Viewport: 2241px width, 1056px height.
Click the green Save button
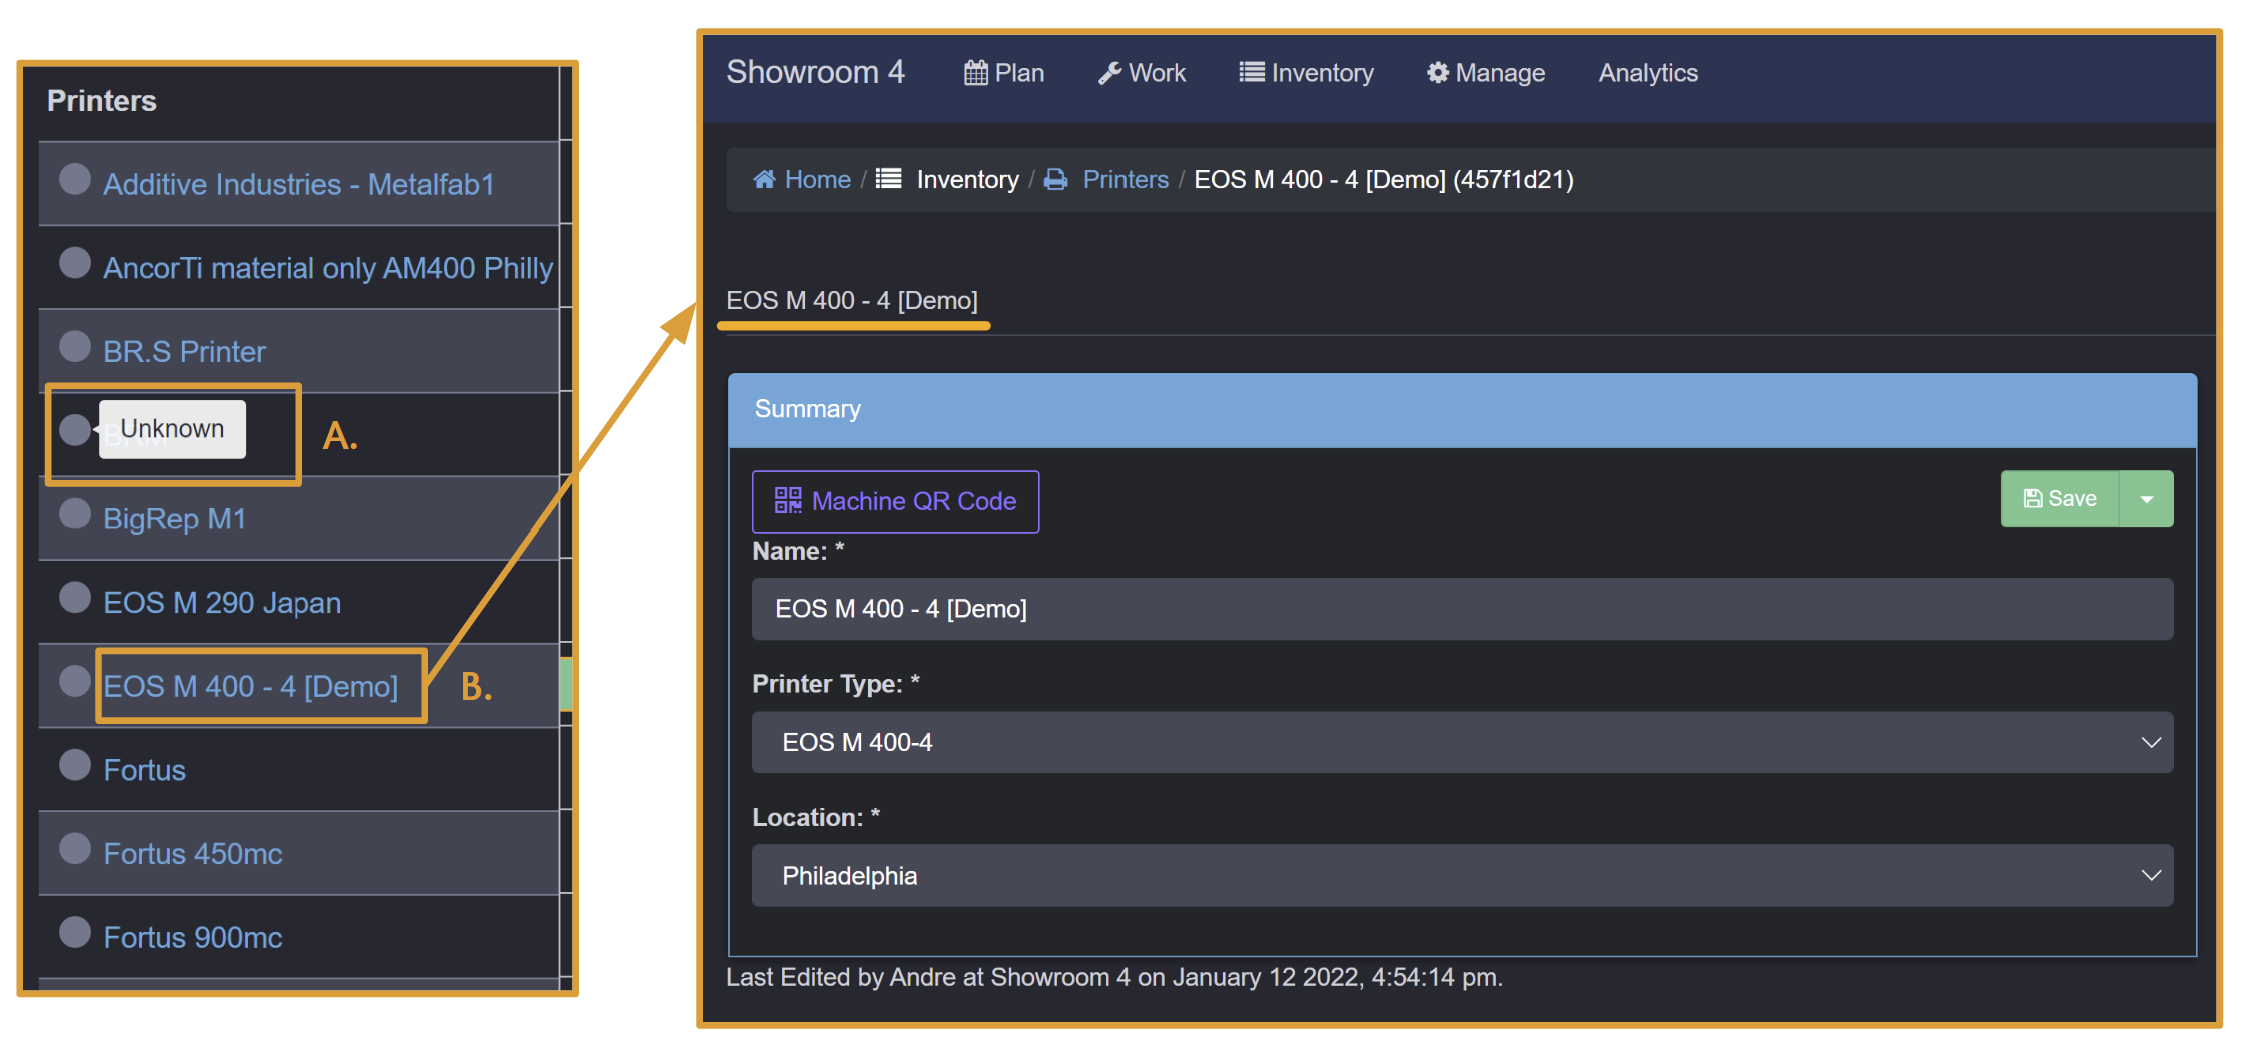coord(2060,498)
